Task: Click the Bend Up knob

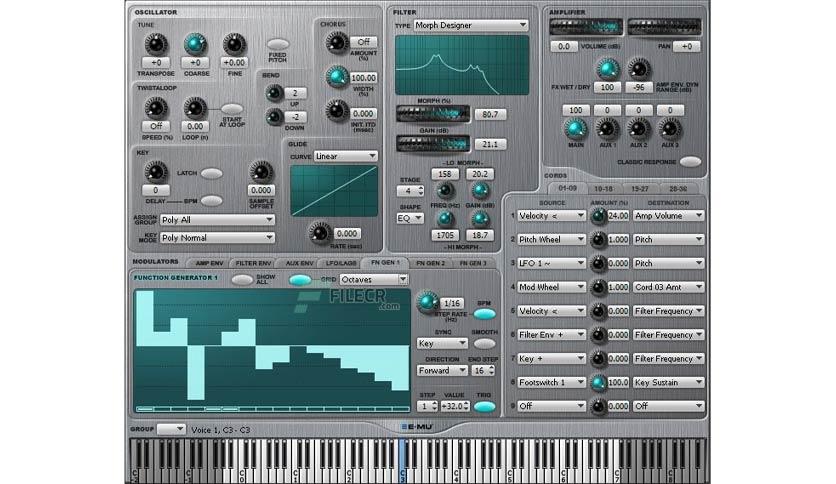Action: (x=274, y=93)
